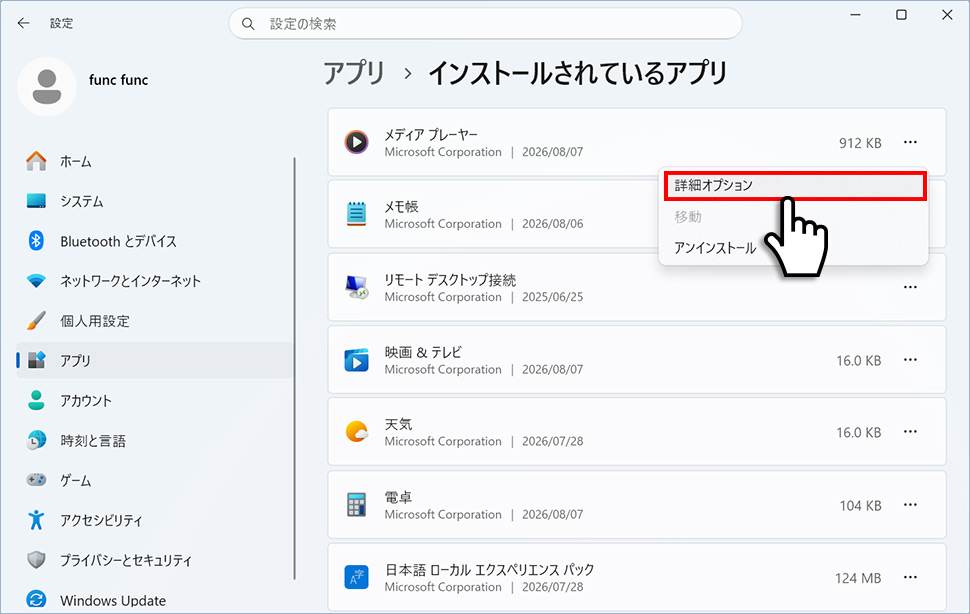Click the 映画 & テレビ app icon

356,360
